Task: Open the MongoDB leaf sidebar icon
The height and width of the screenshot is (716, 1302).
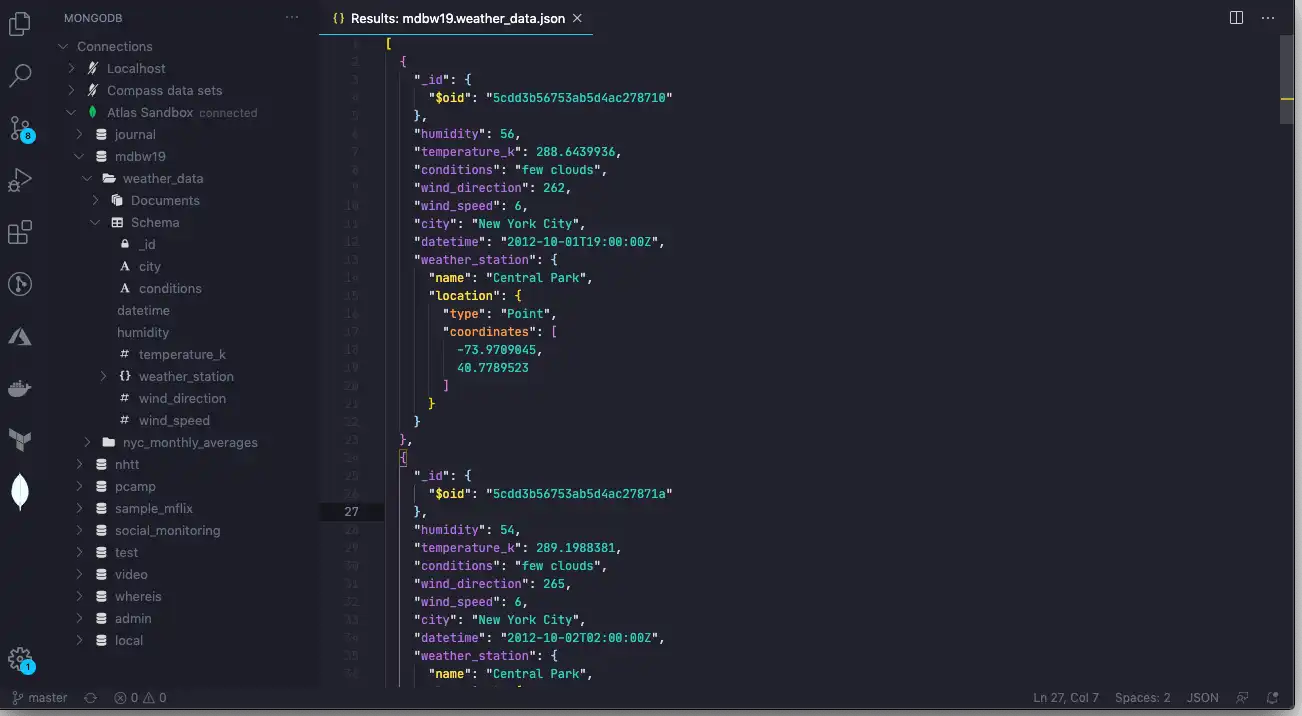Action: tap(20, 491)
